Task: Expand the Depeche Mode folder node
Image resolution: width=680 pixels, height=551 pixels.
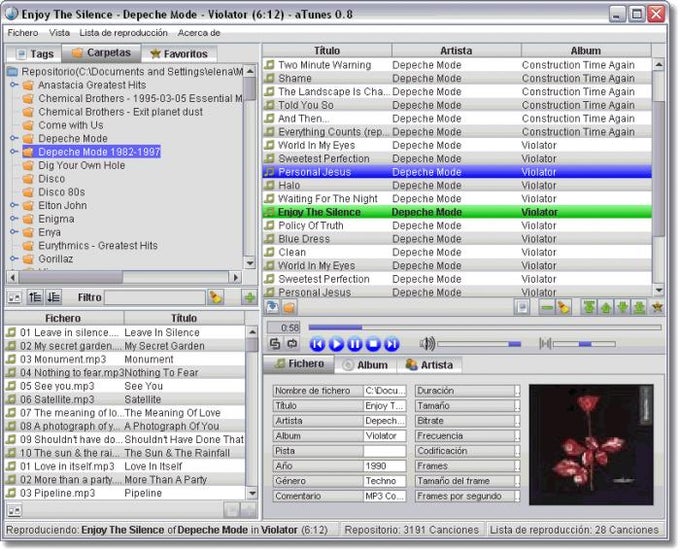Action: point(14,138)
